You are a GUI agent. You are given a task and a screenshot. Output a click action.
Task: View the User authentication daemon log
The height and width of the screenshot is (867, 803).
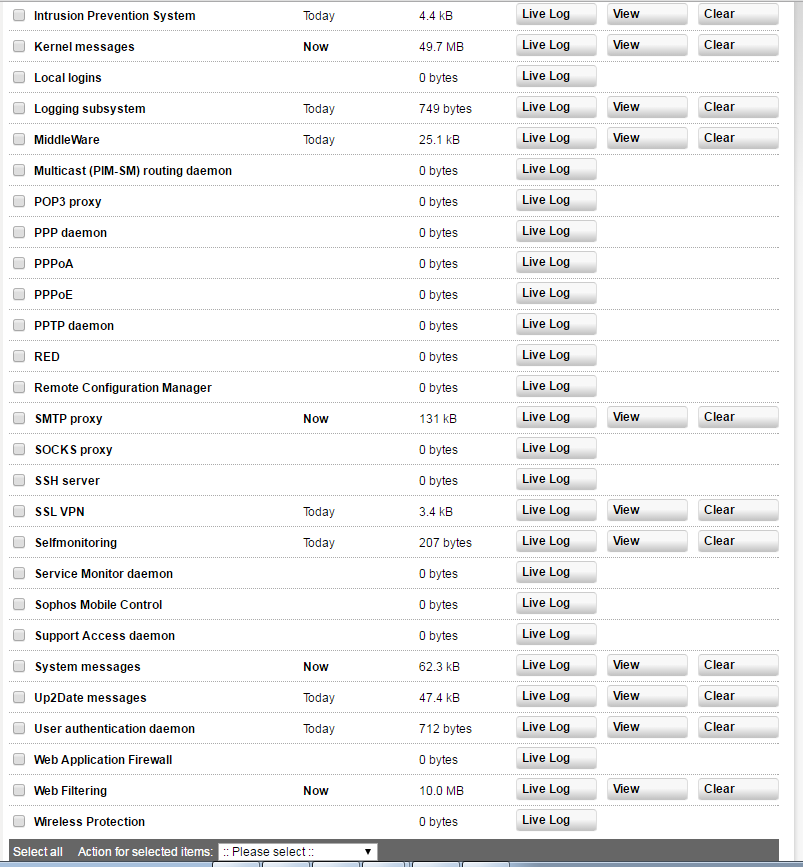point(647,727)
